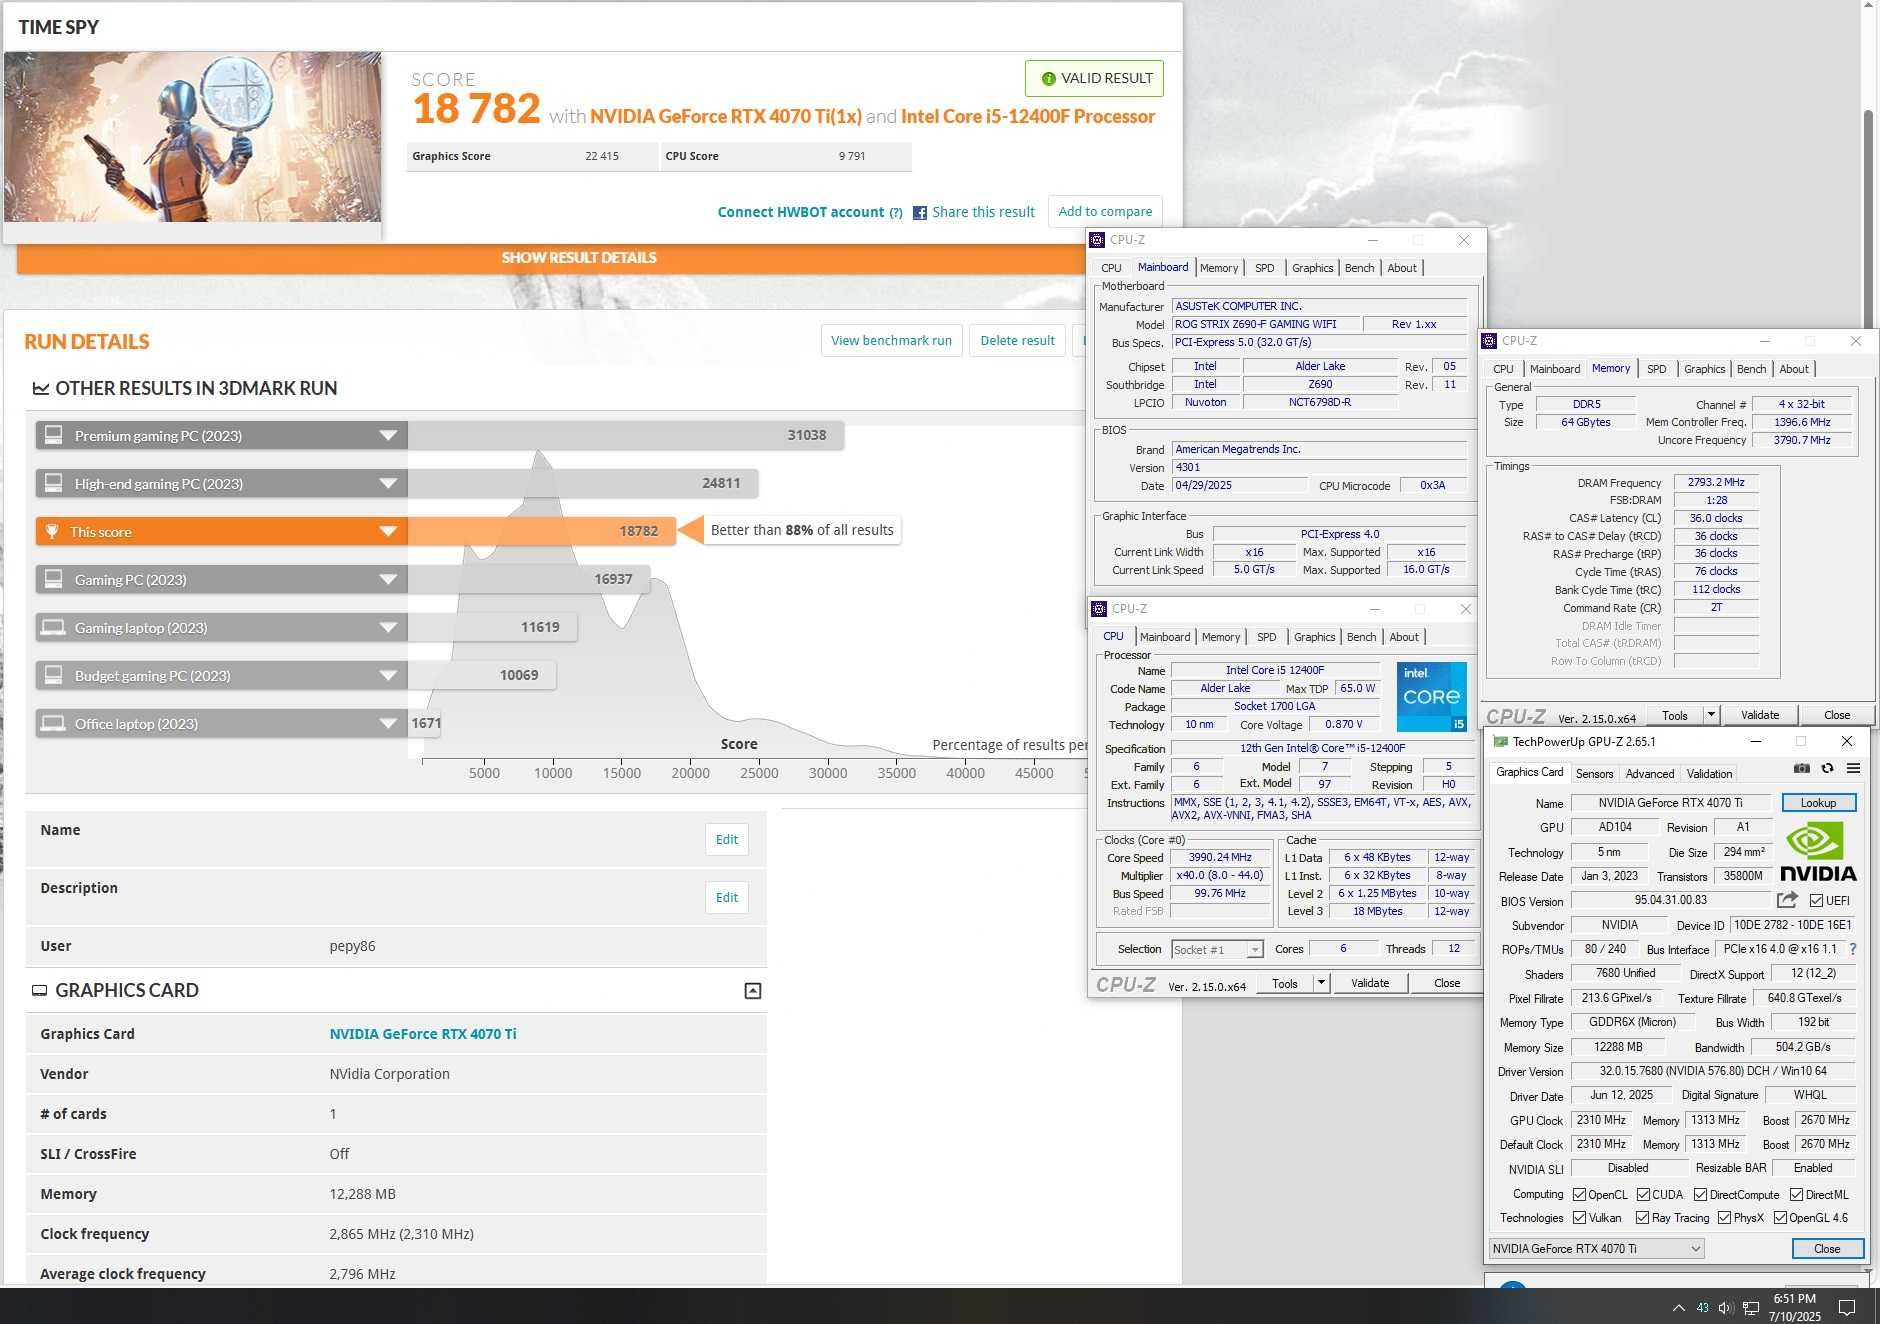The width and height of the screenshot is (1880, 1324).
Task: Click the HWBOT help question mark
Action: click(896, 213)
